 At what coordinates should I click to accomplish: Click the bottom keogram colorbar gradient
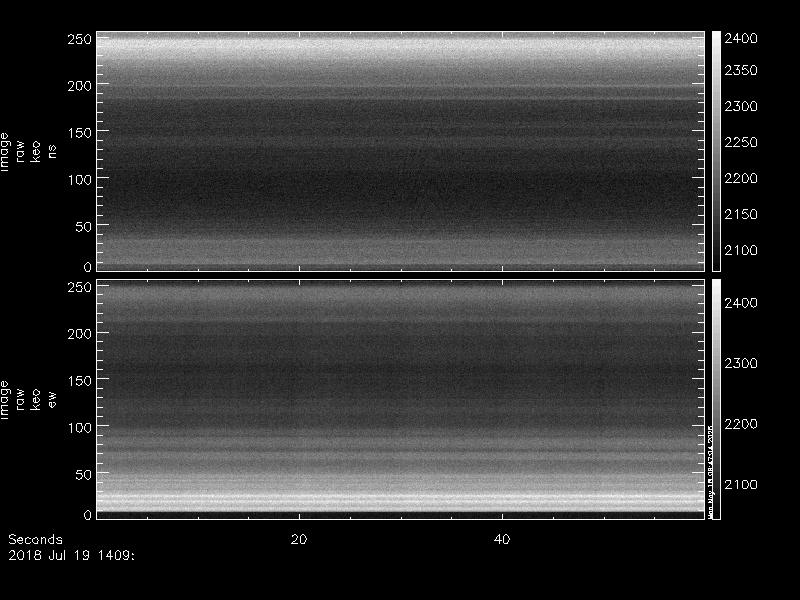click(x=716, y=399)
